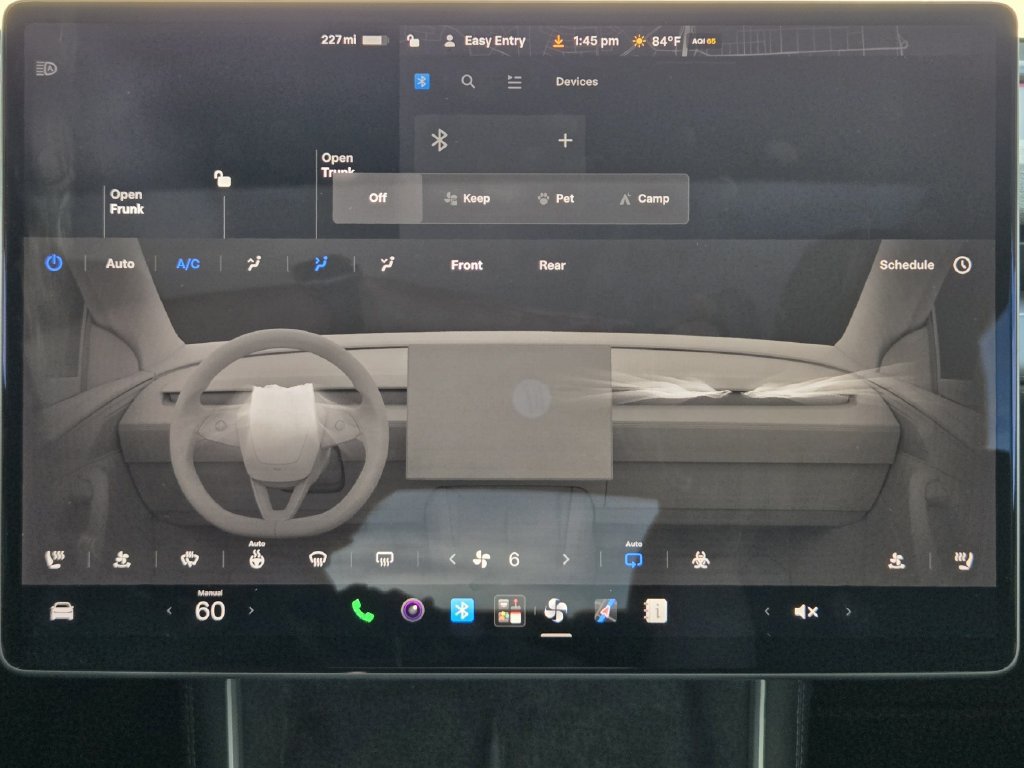Tap the lock icon in the status bar
The width and height of the screenshot is (1024, 768).
413,41
